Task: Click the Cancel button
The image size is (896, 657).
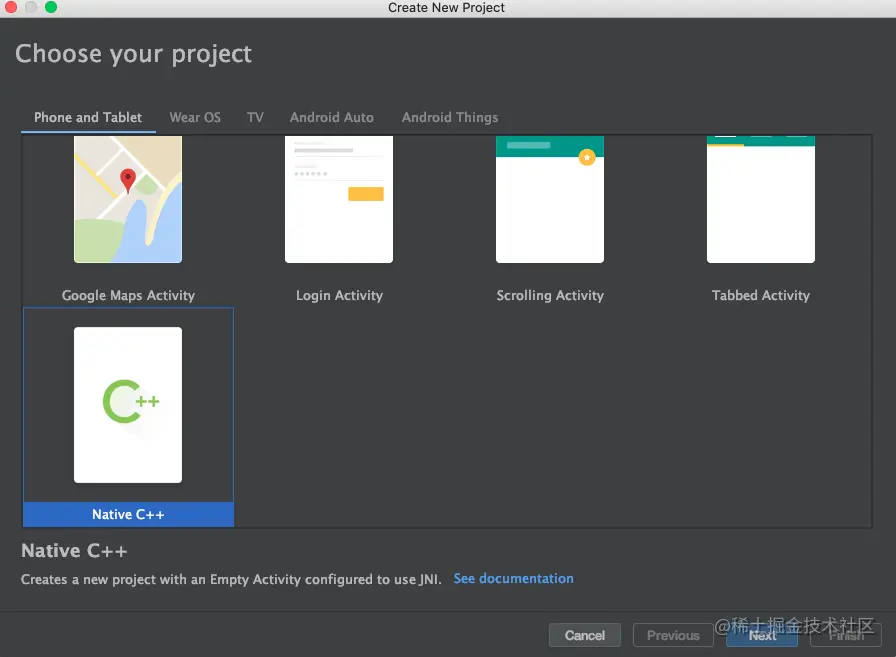Action: click(585, 635)
